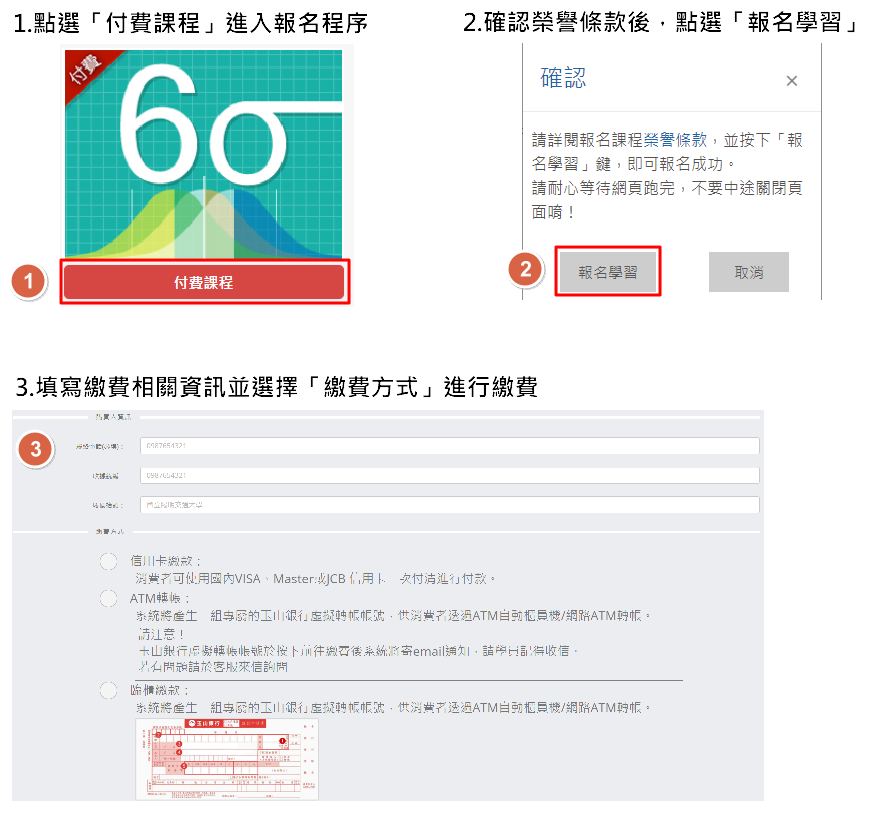Click the red 付費課程 button

(204, 282)
